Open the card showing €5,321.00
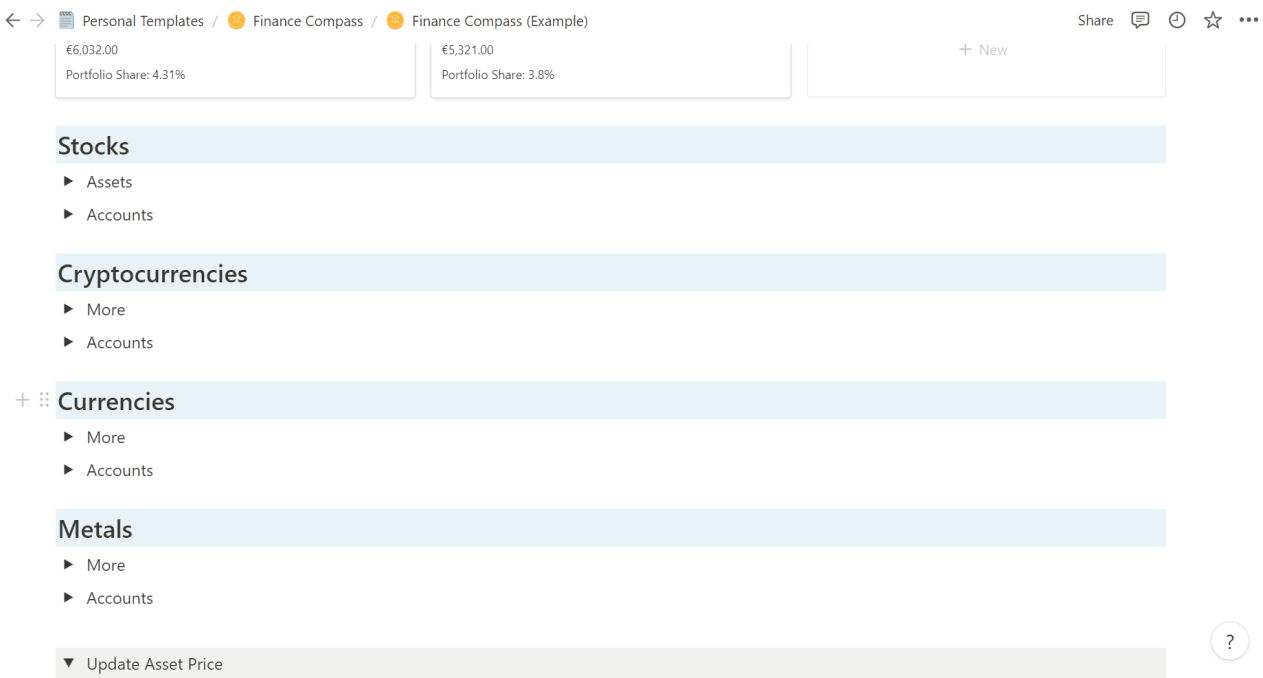Image resolution: width=1263 pixels, height=678 pixels. click(611, 69)
